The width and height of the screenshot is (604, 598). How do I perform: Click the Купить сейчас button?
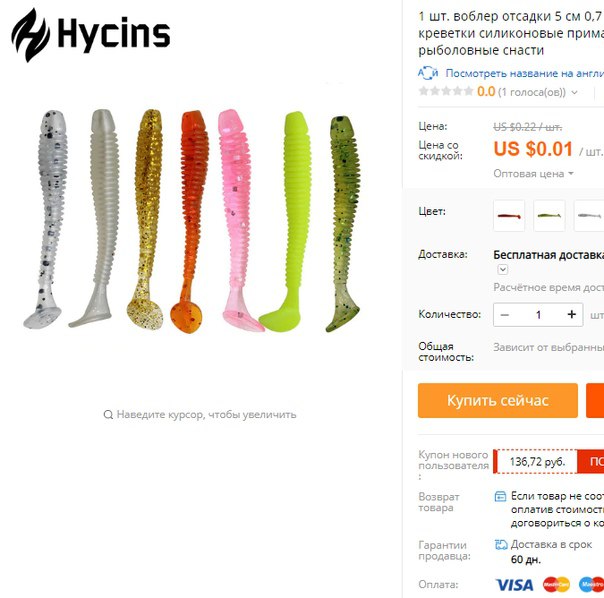coord(498,400)
